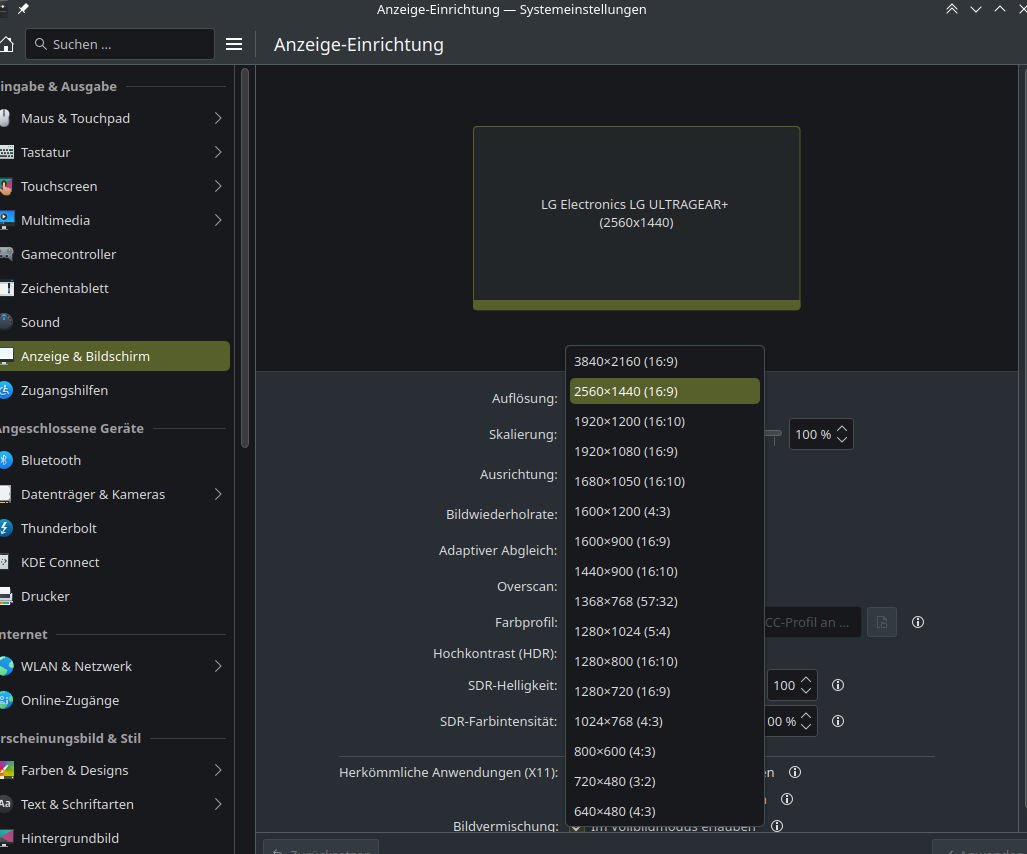The width and height of the screenshot is (1027, 854).
Task: Click the Tastatur keyboard icon
Action: tap(7, 153)
